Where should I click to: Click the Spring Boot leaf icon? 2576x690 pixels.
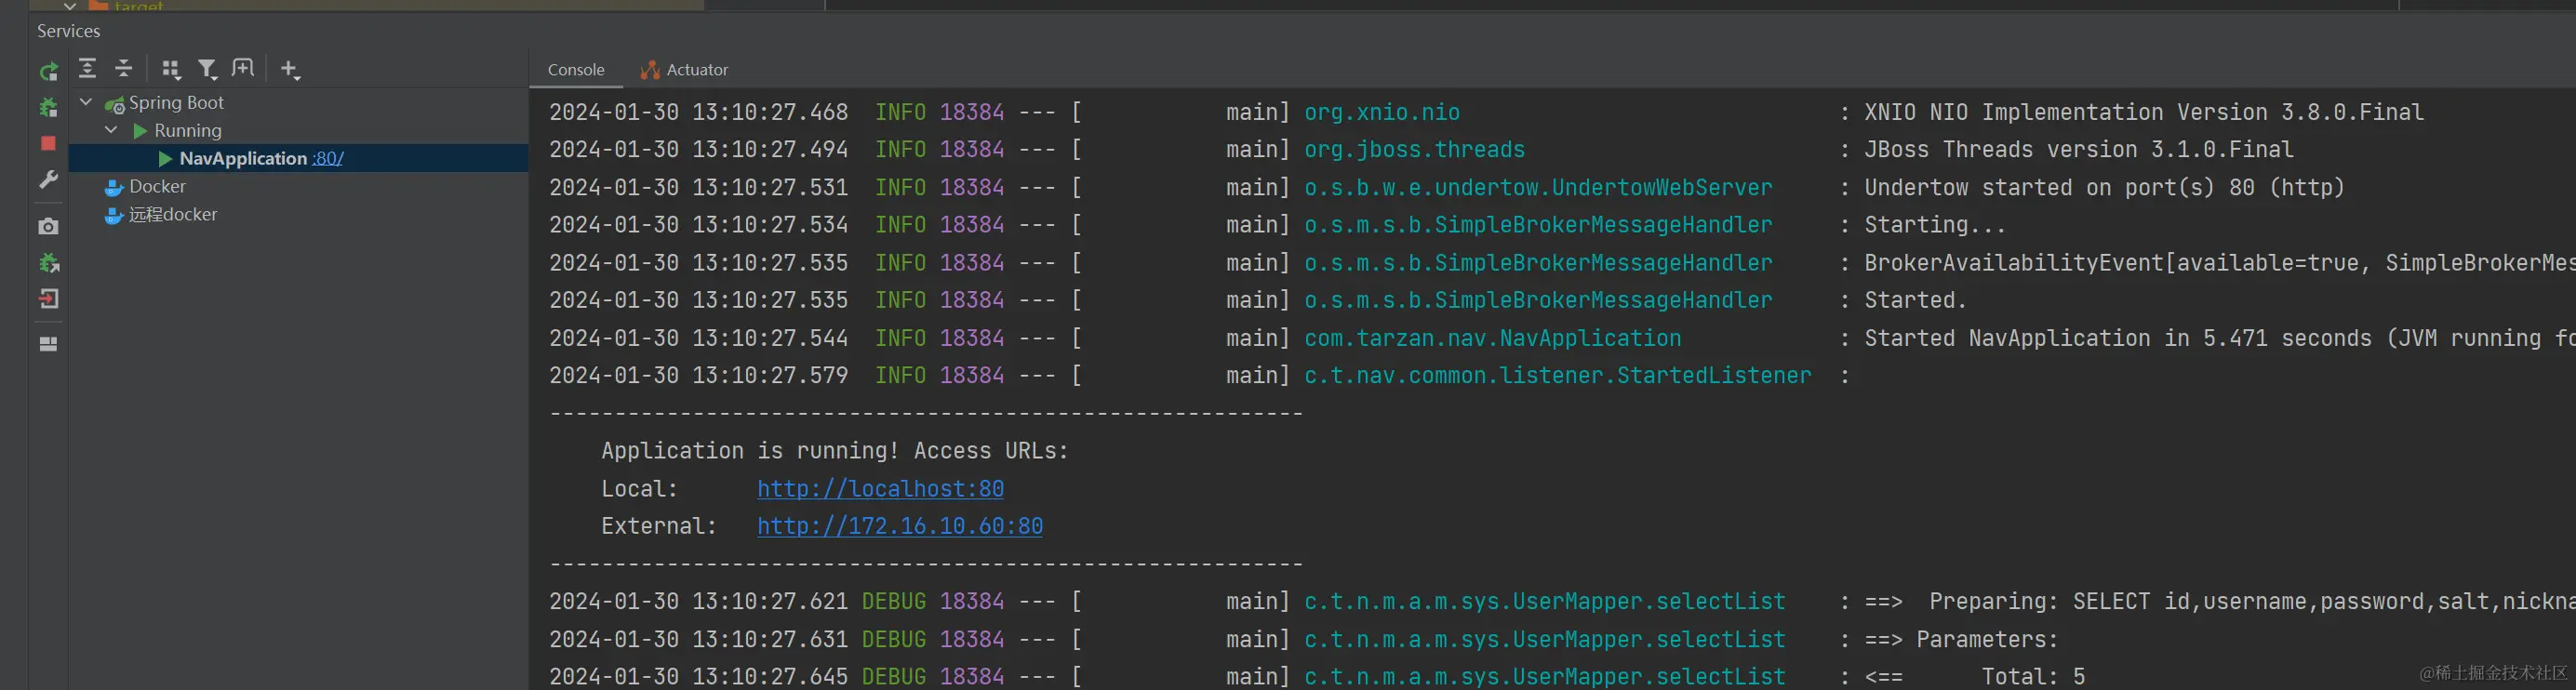(x=115, y=104)
